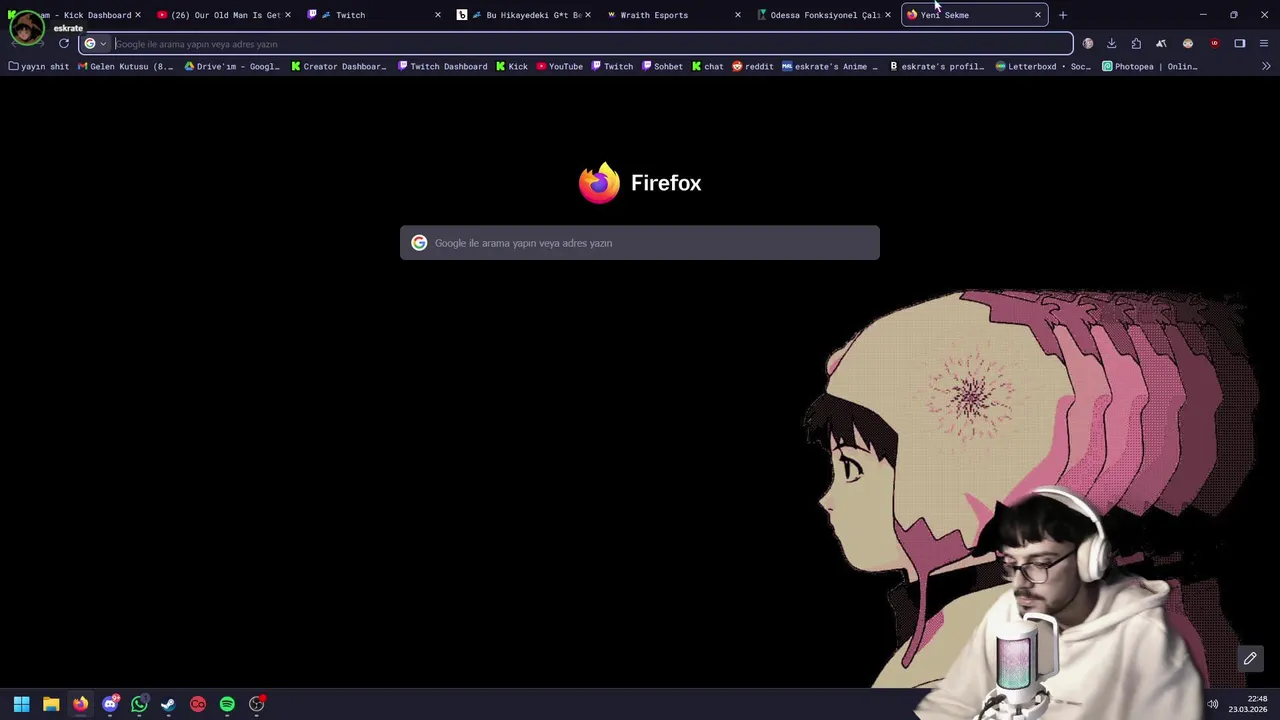1280x720 pixels.
Task: Open the Letterboxd bookmark
Action: 1043,66
